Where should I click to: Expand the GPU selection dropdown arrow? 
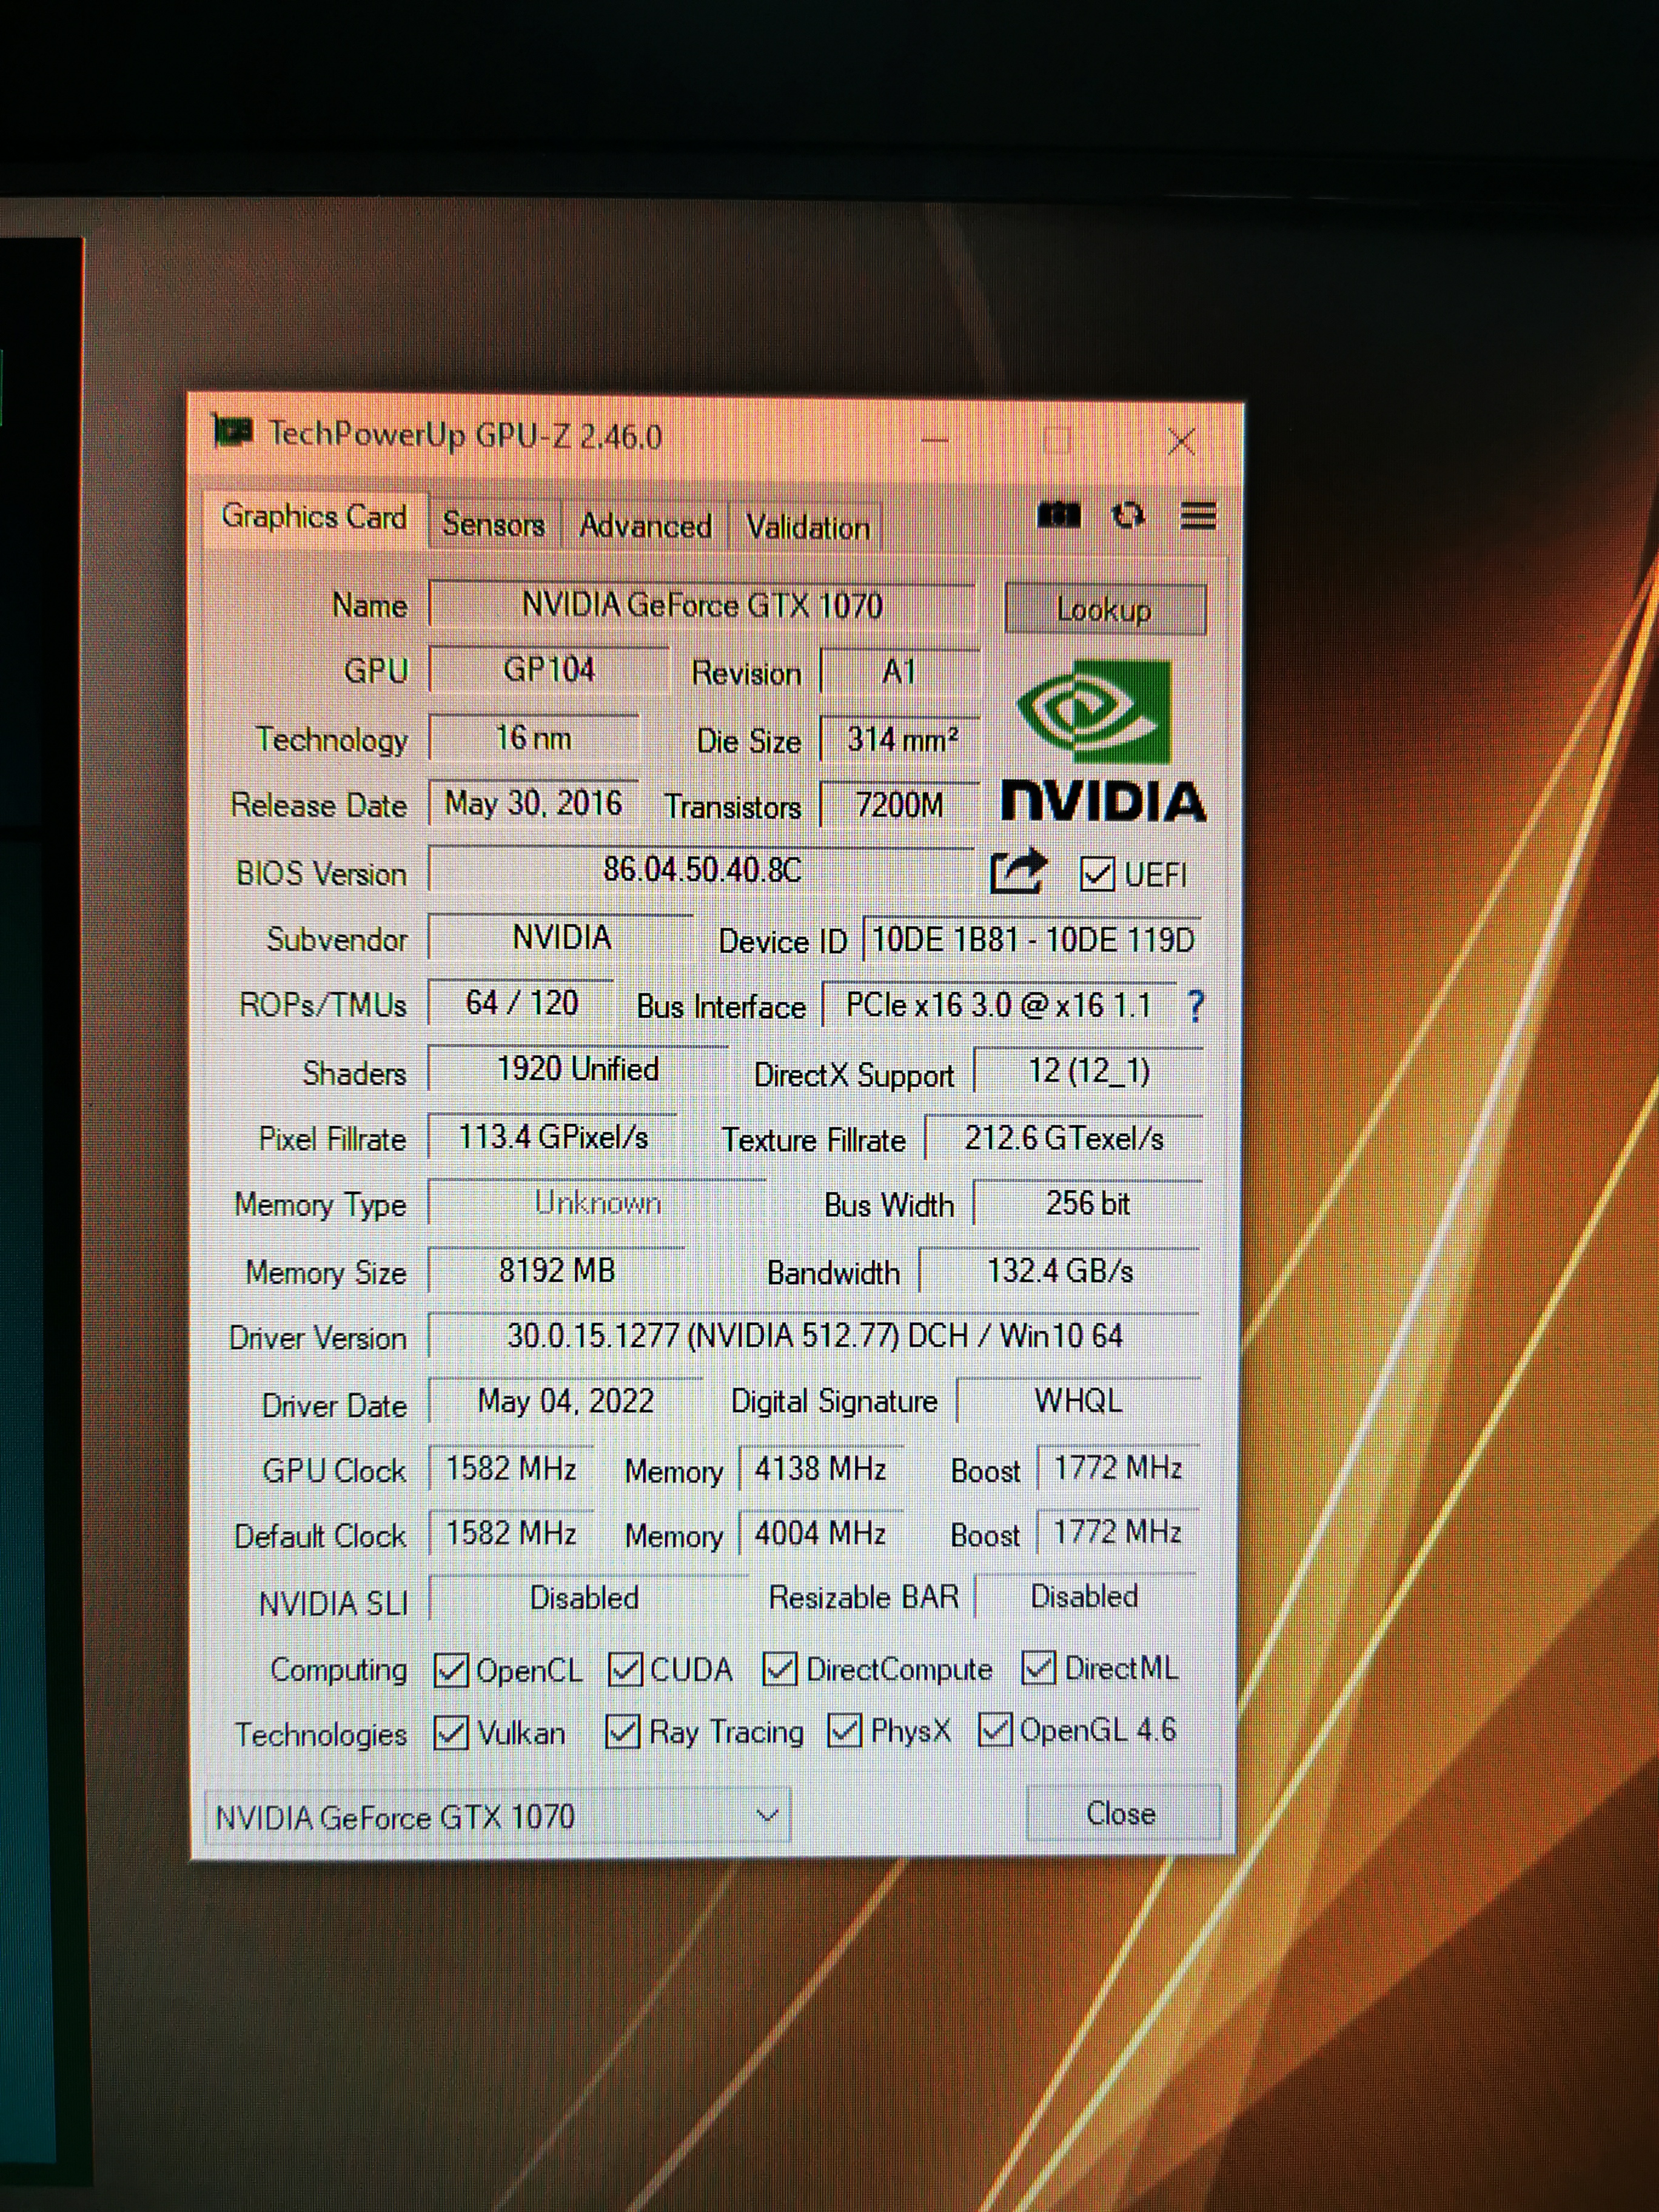(767, 1815)
